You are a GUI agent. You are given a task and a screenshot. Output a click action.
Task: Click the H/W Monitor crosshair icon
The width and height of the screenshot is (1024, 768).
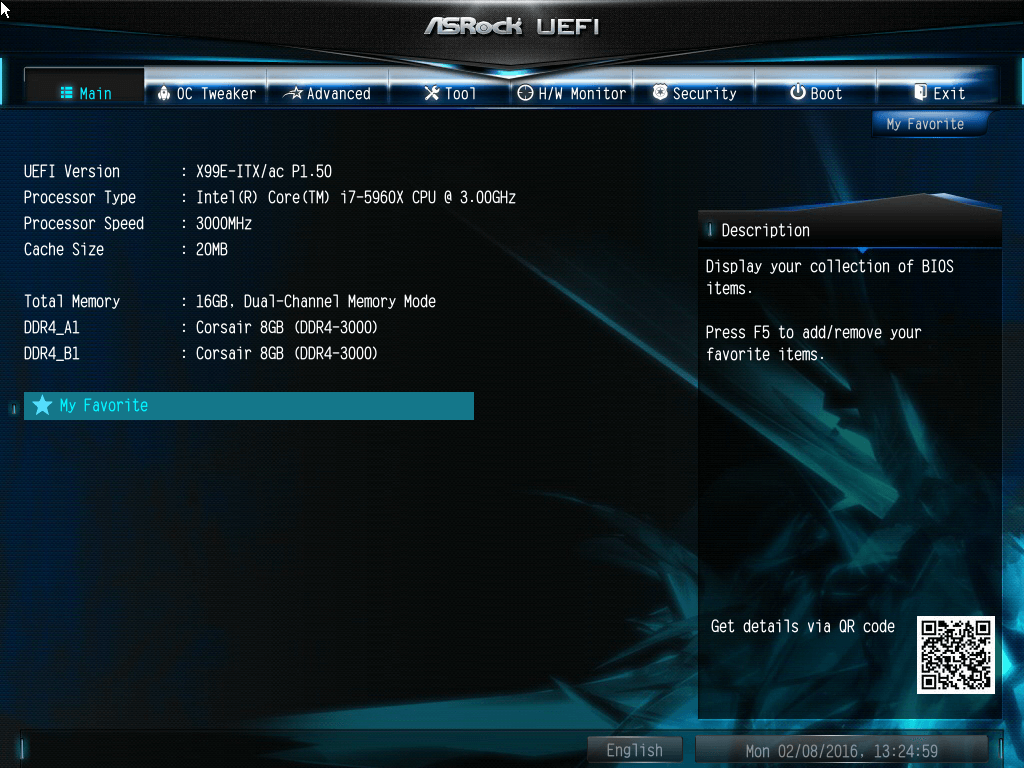click(525, 93)
